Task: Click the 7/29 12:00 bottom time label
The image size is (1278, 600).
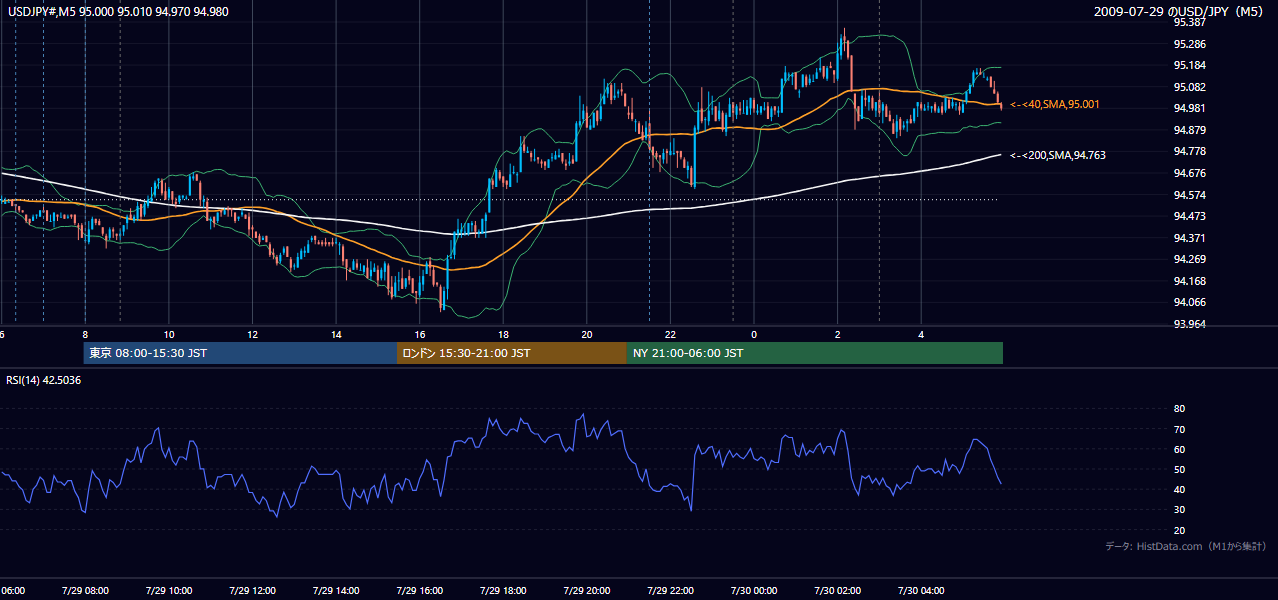Action: (252, 590)
